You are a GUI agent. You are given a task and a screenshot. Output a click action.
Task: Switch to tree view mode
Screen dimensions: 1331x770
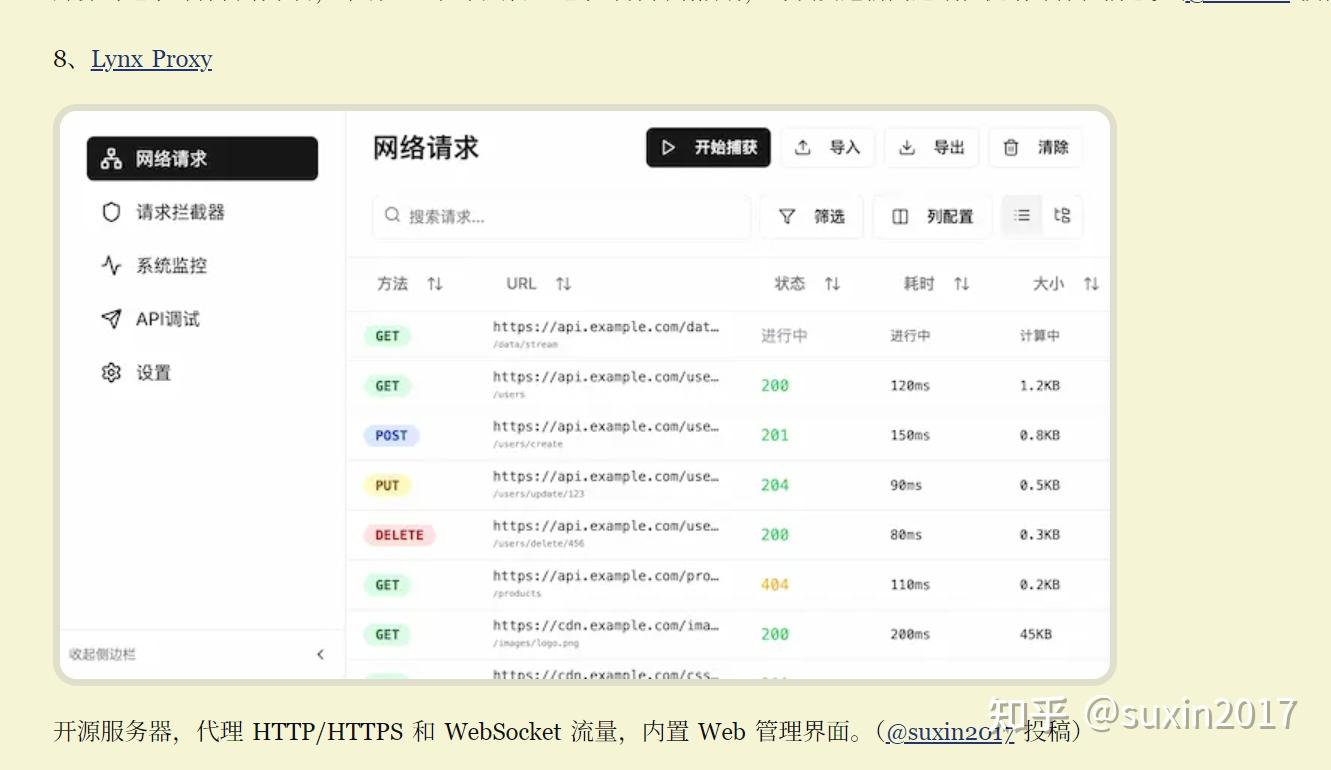point(1061,215)
